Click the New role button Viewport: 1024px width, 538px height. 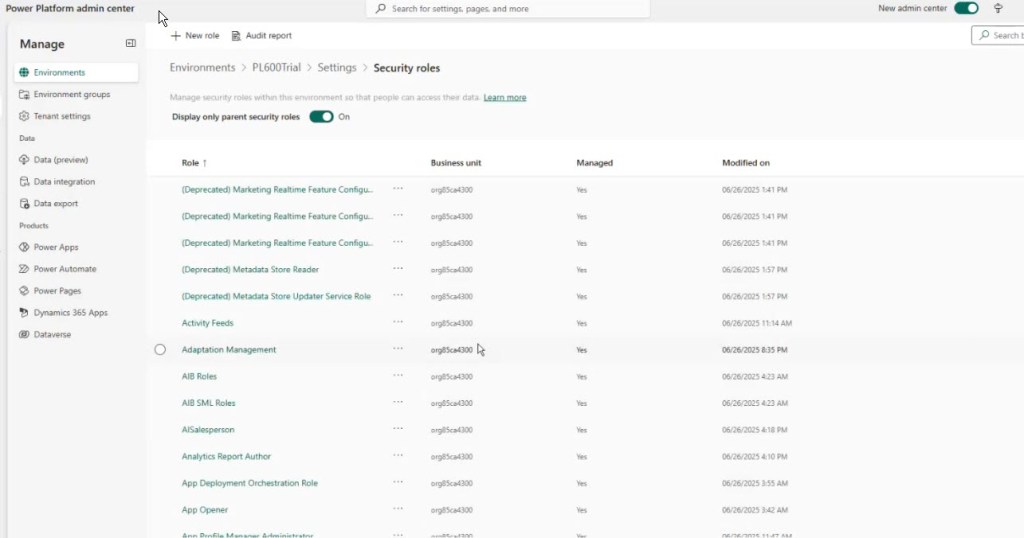point(195,36)
